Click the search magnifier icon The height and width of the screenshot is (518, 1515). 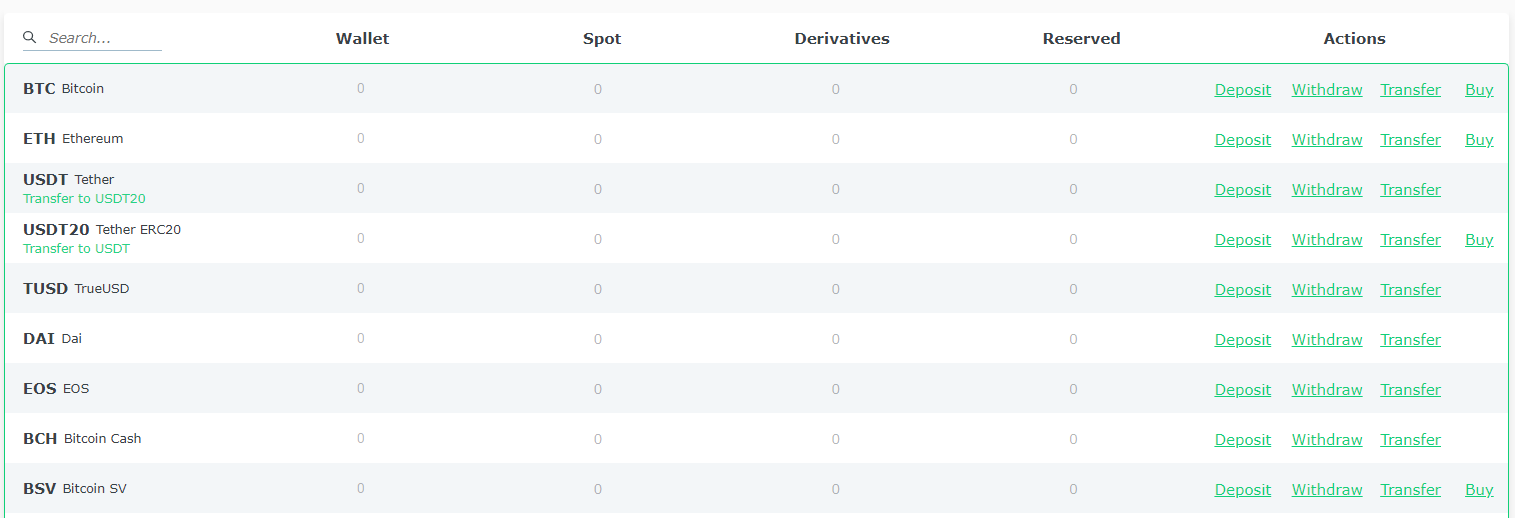click(30, 38)
